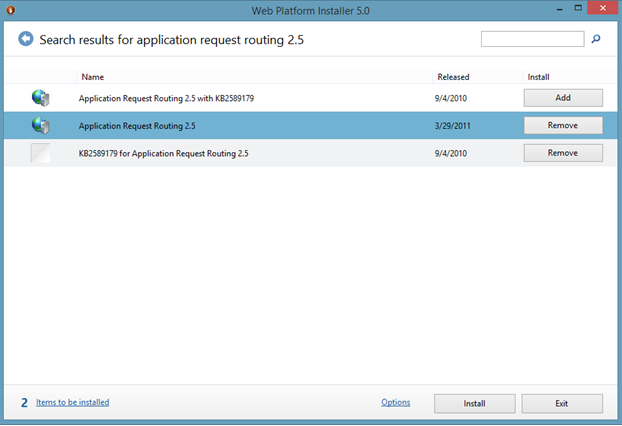Click the Web Platform Installer title bar icon
622x426 pixels.
[9, 10]
